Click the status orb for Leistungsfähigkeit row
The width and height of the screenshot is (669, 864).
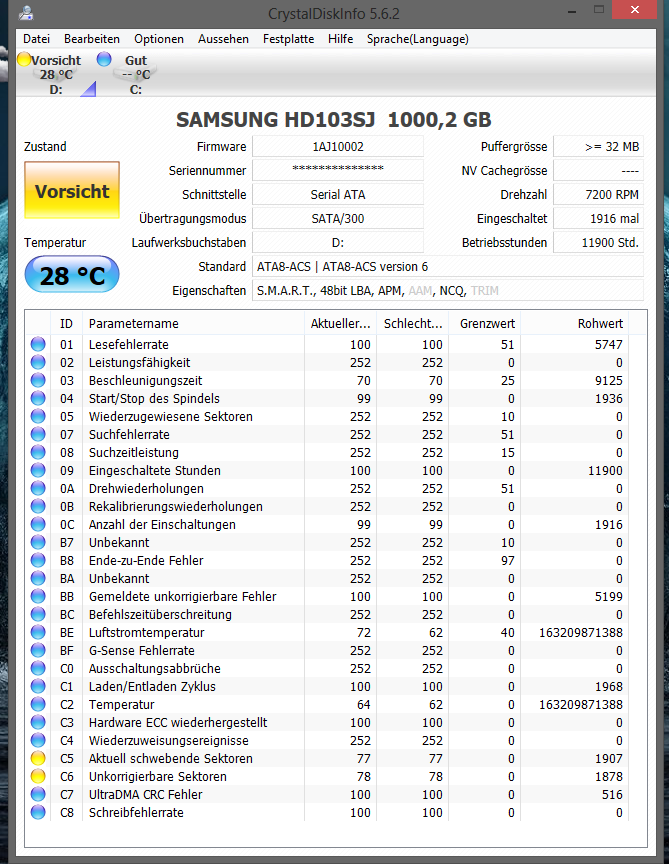pos(38,363)
